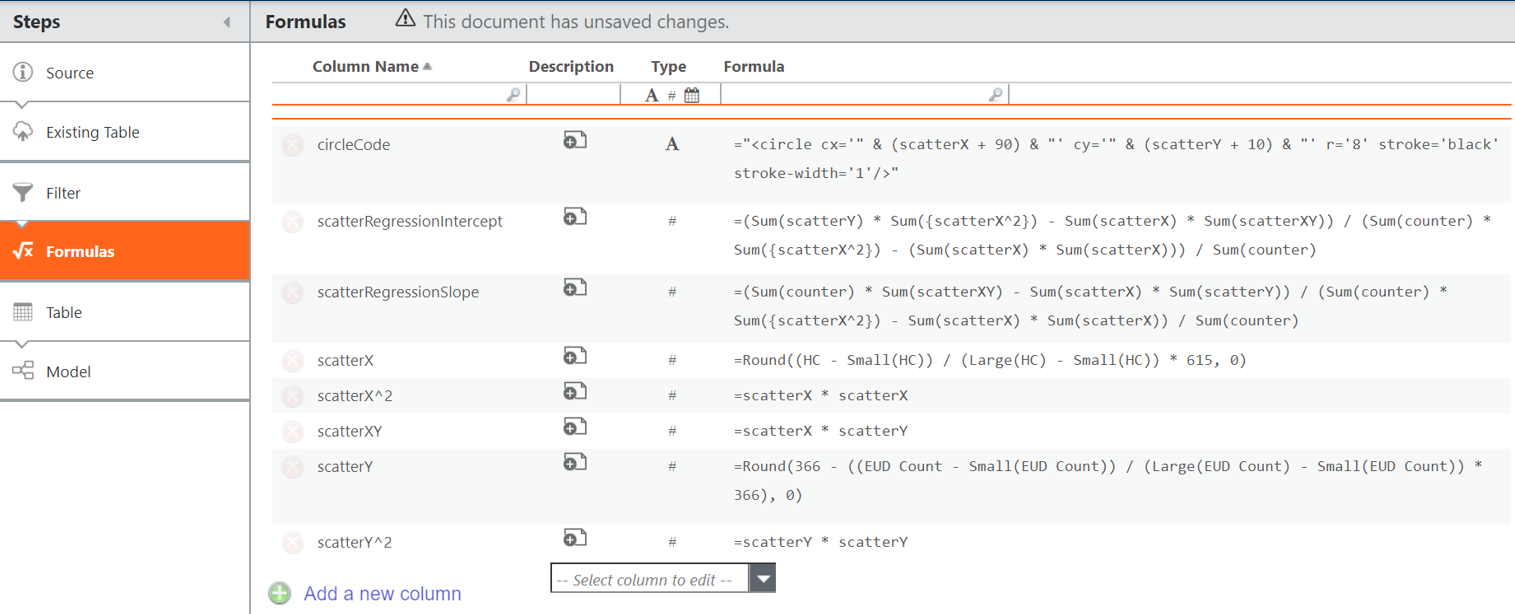Click the scatterXY column name
Viewport: 1515px width, 614px height.
pos(350,432)
